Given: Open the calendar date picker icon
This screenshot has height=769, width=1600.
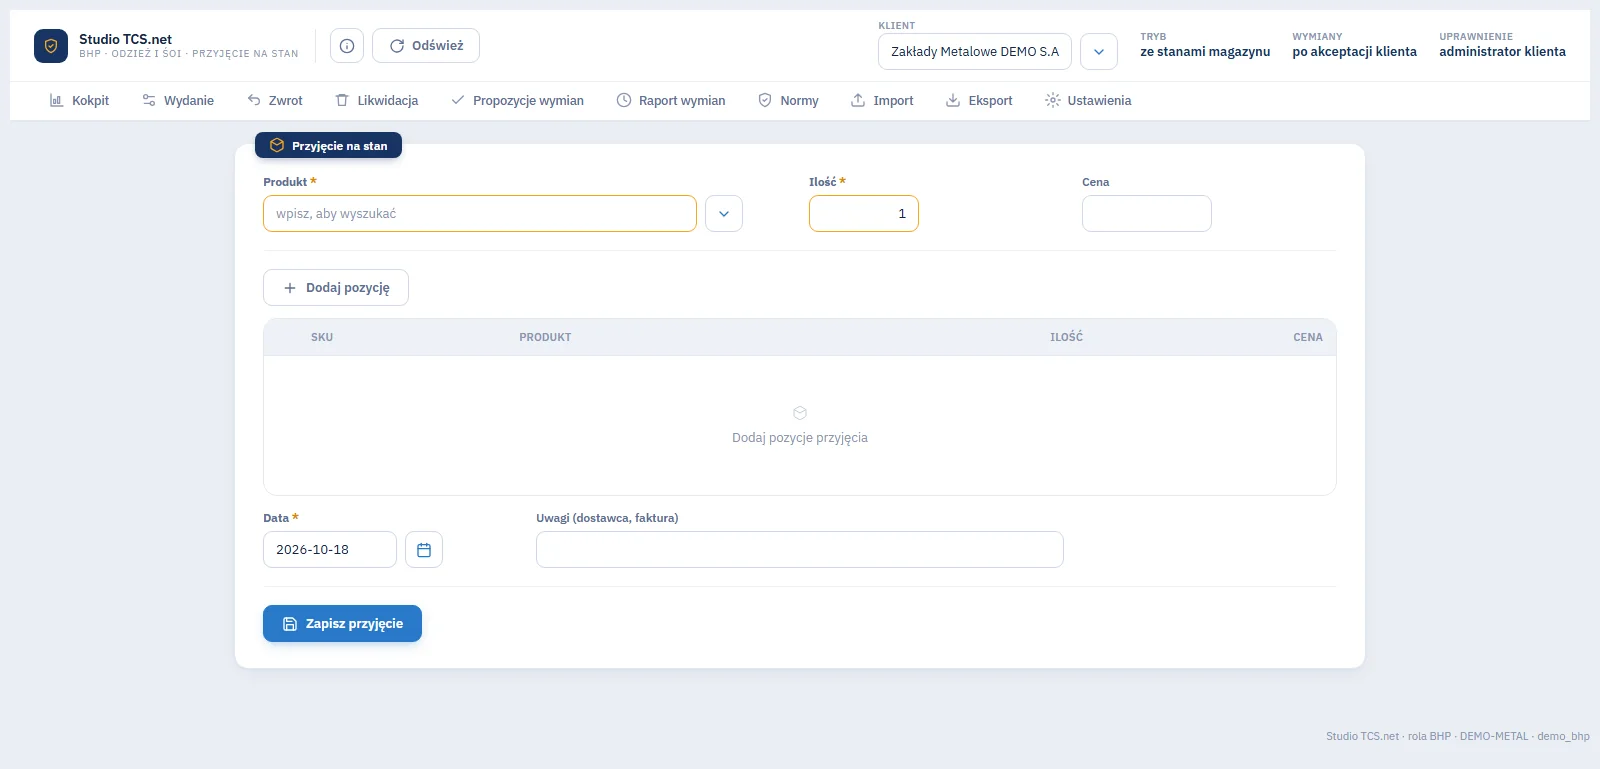Looking at the screenshot, I should tap(424, 550).
